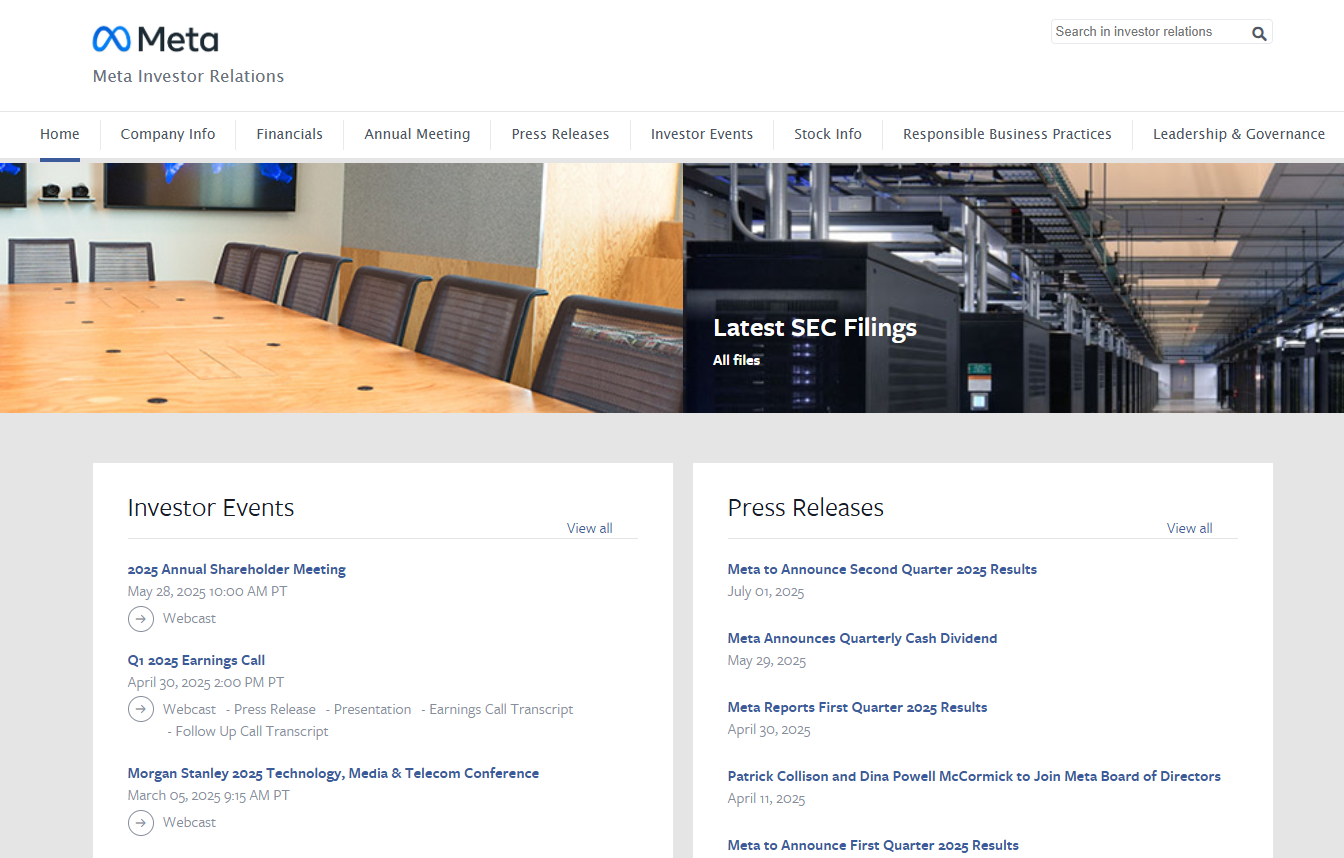The width and height of the screenshot is (1344, 858).
Task: Open the Press Releases nav item
Action: coord(560,134)
